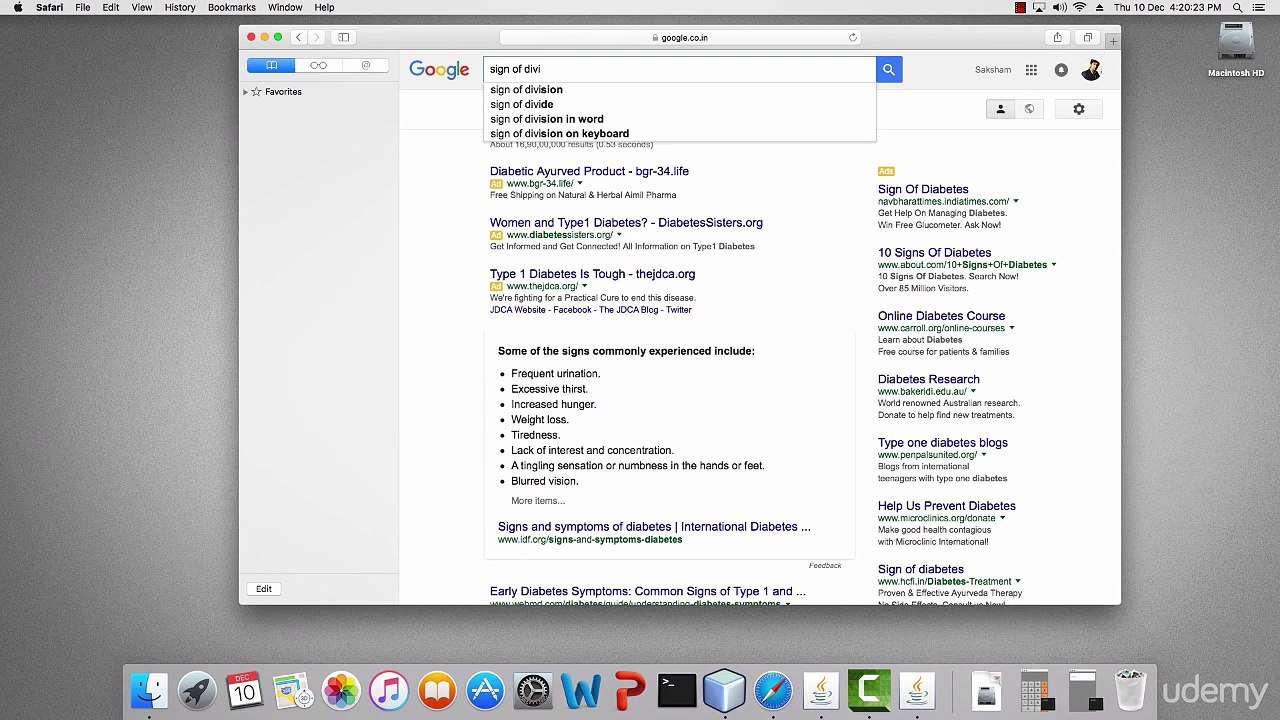This screenshot has width=1280, height=720.
Task: Click the 'More items...' link
Action: (x=538, y=501)
